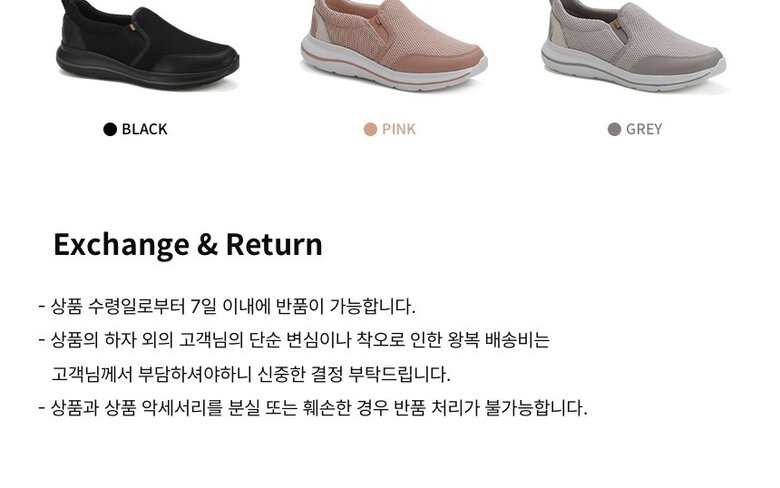Click the 반품 처리가 불가능합니다 policy line
This screenshot has width=780, height=488.
point(313,408)
